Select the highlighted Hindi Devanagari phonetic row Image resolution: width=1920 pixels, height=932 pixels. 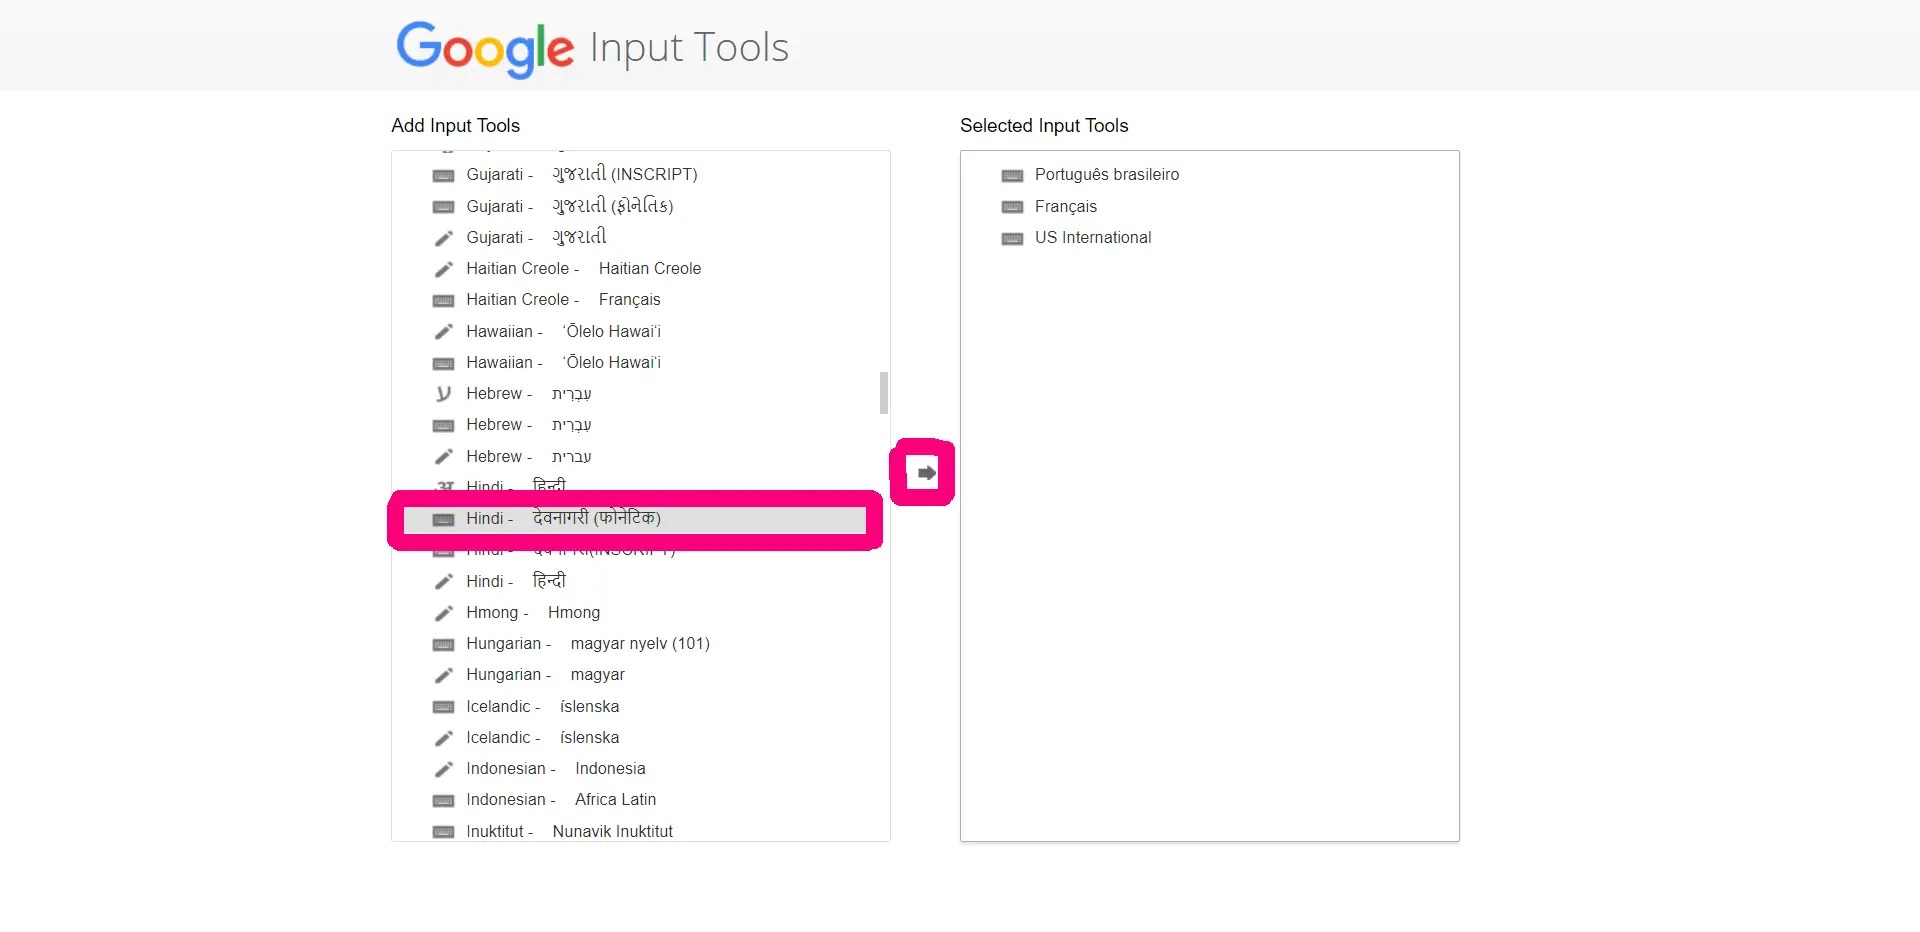pos(635,519)
